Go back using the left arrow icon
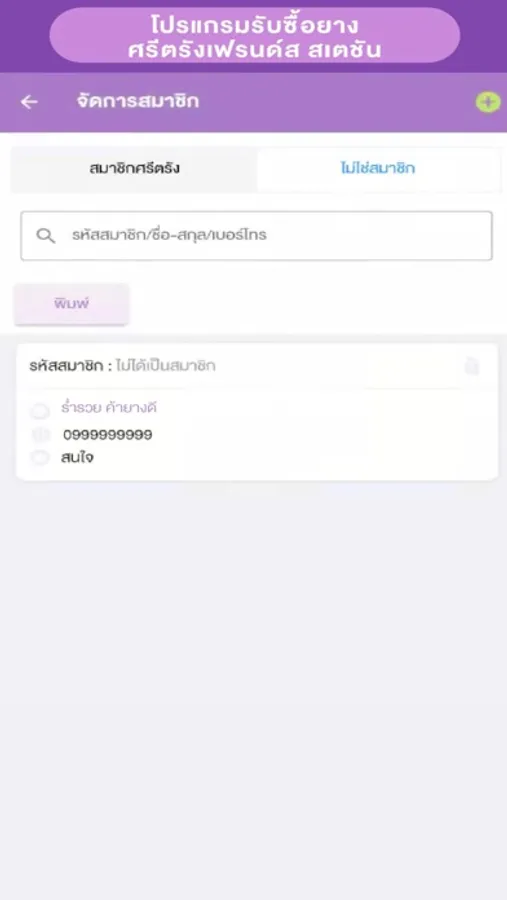This screenshot has width=507, height=900. (29, 102)
